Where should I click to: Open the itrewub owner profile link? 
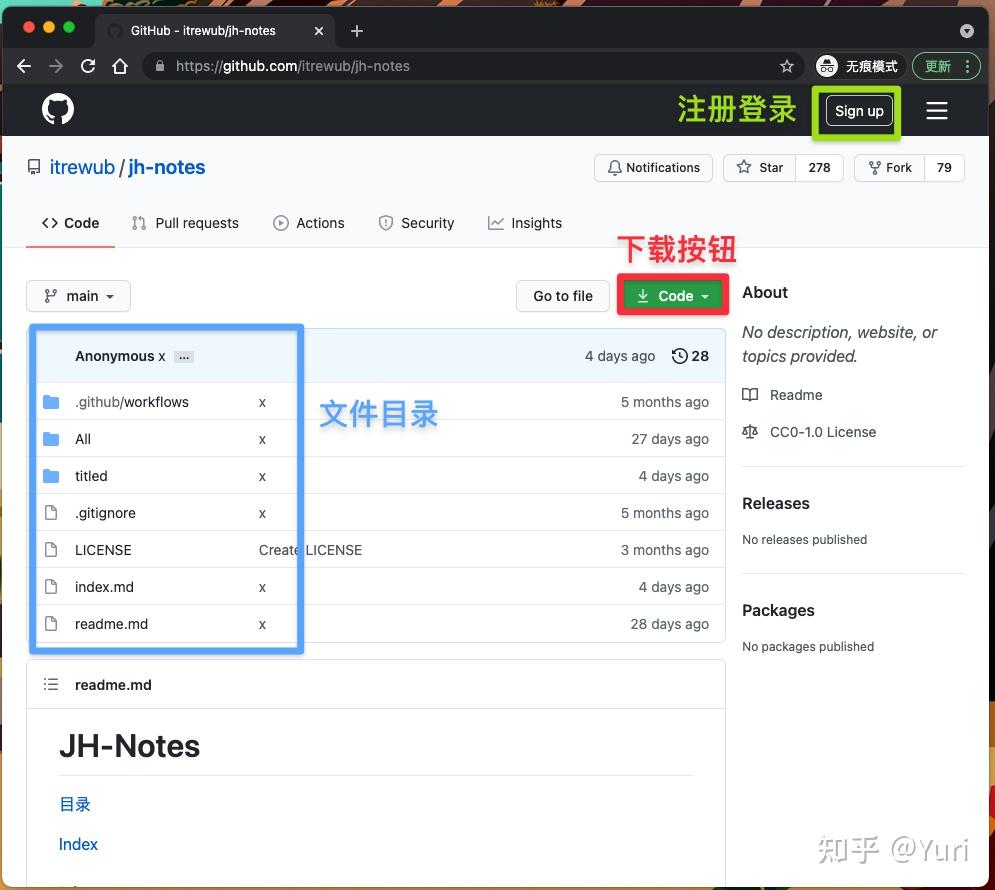point(82,167)
